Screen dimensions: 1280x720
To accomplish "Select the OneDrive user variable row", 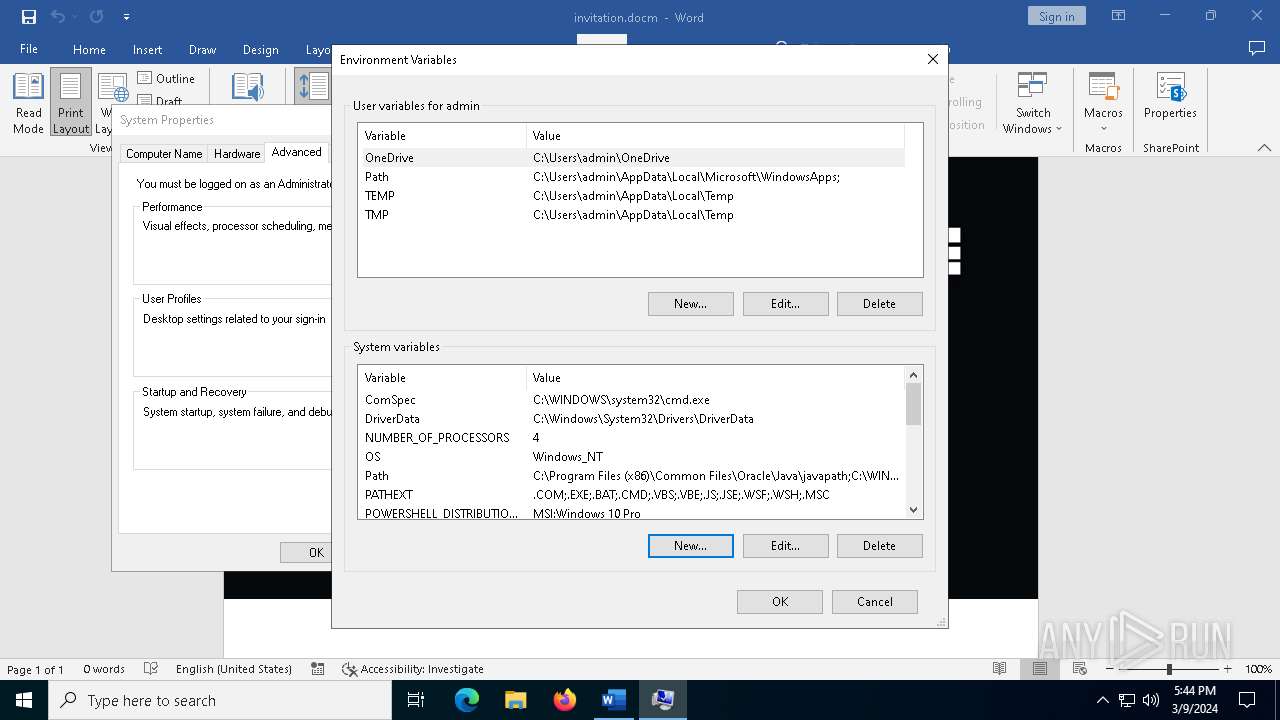I will click(x=631, y=158).
